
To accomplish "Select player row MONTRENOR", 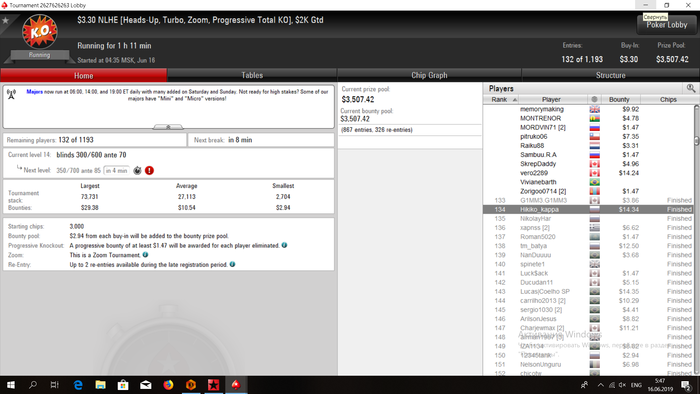I will [588, 118].
